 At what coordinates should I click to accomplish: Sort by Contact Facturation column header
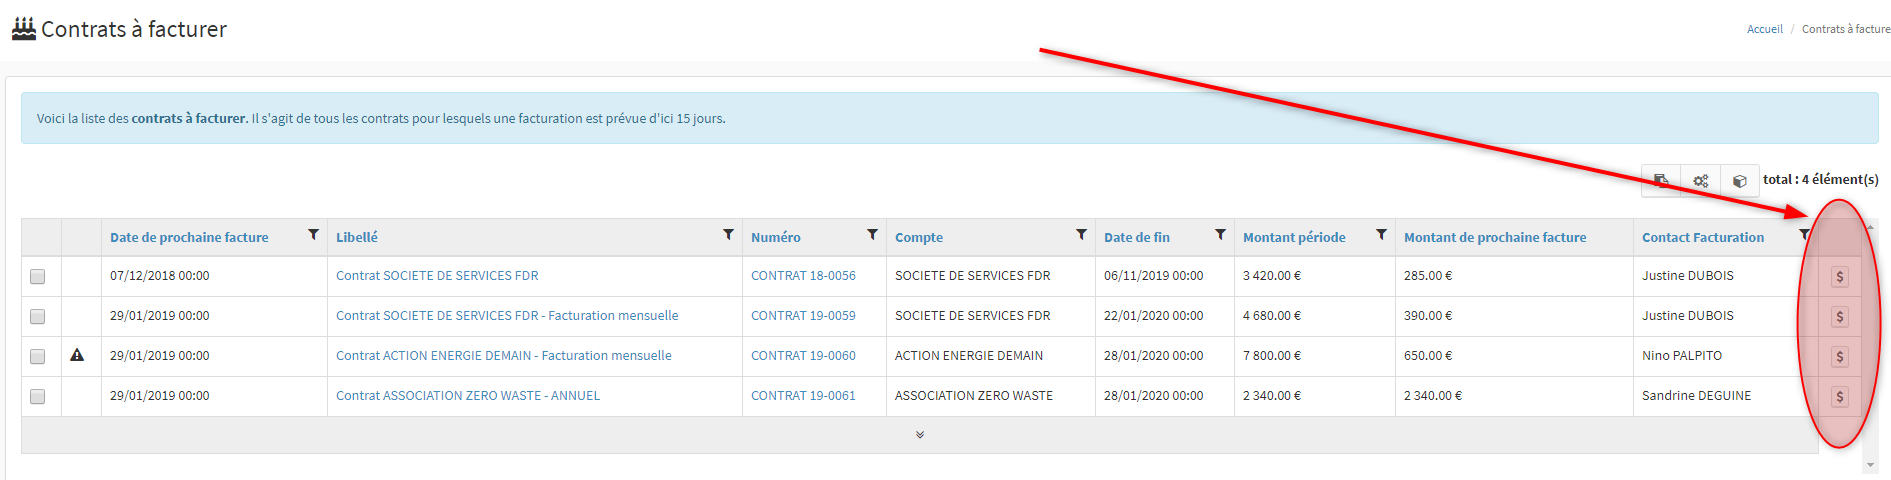pyautogui.click(x=1703, y=238)
